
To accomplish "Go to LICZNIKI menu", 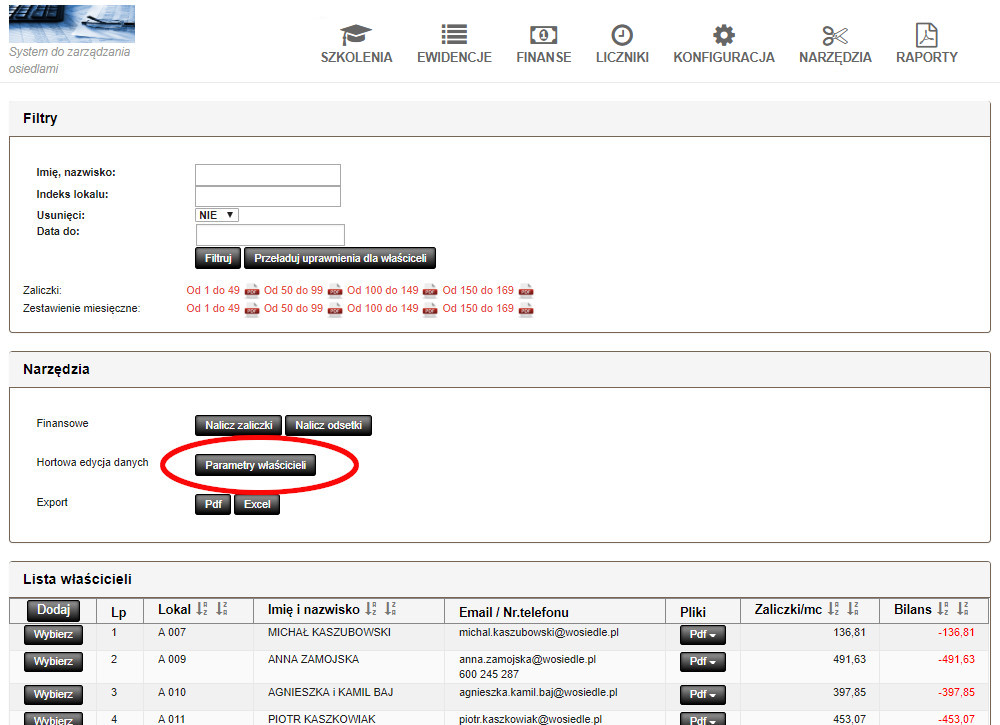I will coord(622,57).
